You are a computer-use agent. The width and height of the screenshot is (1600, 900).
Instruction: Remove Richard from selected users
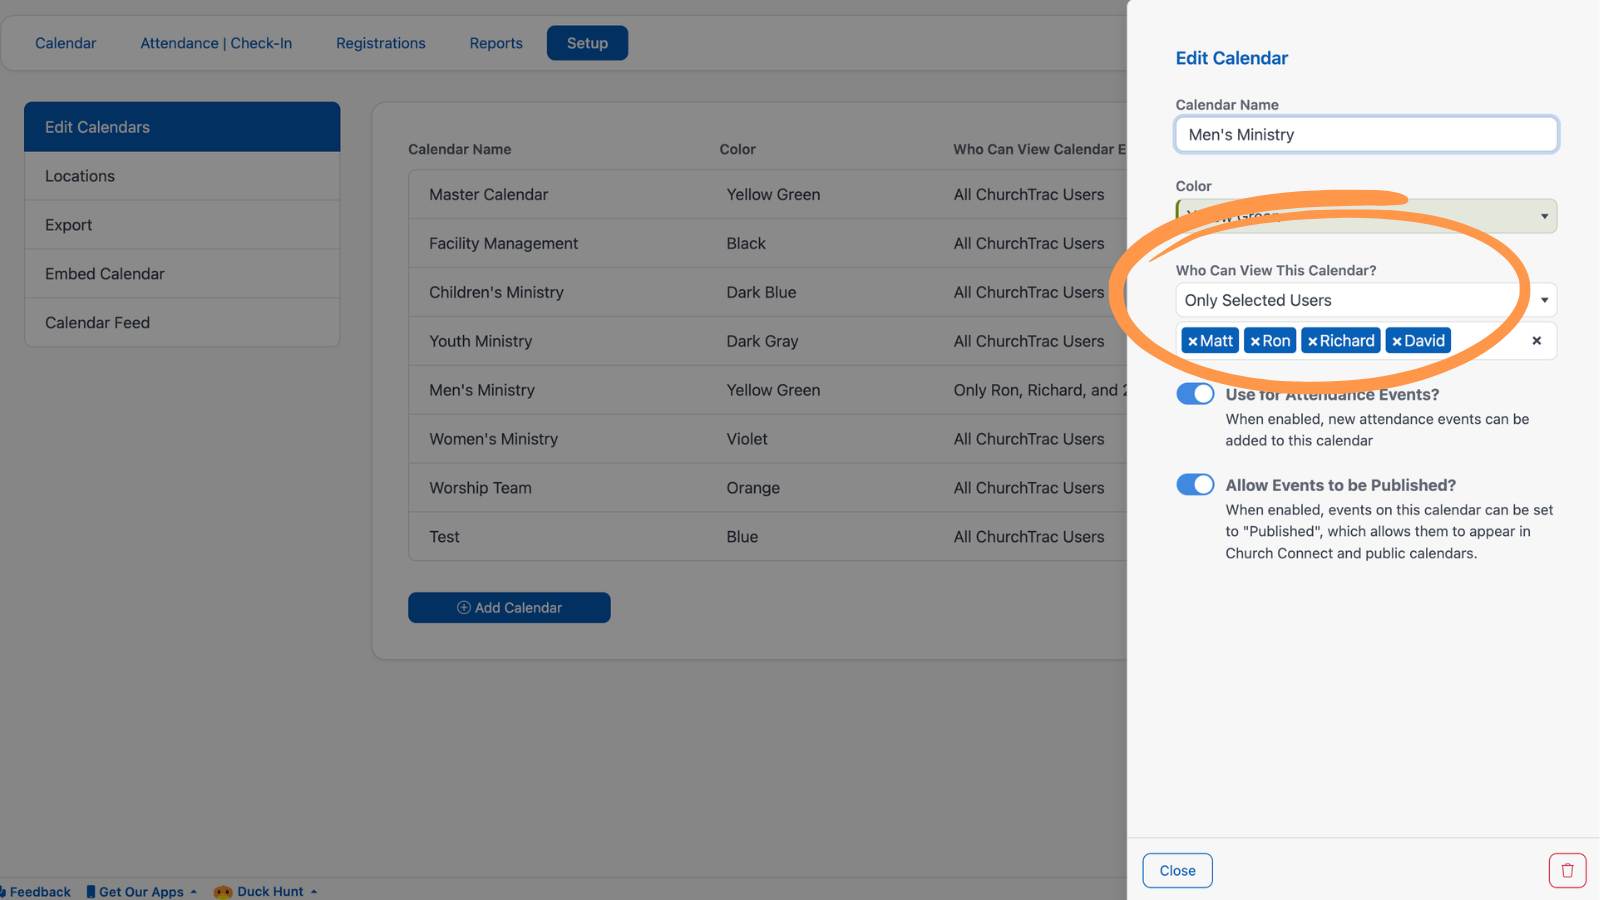(x=1312, y=341)
